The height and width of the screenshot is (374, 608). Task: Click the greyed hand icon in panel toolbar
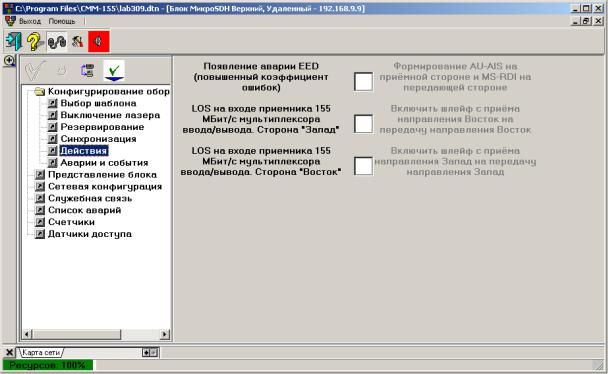[x=61, y=71]
